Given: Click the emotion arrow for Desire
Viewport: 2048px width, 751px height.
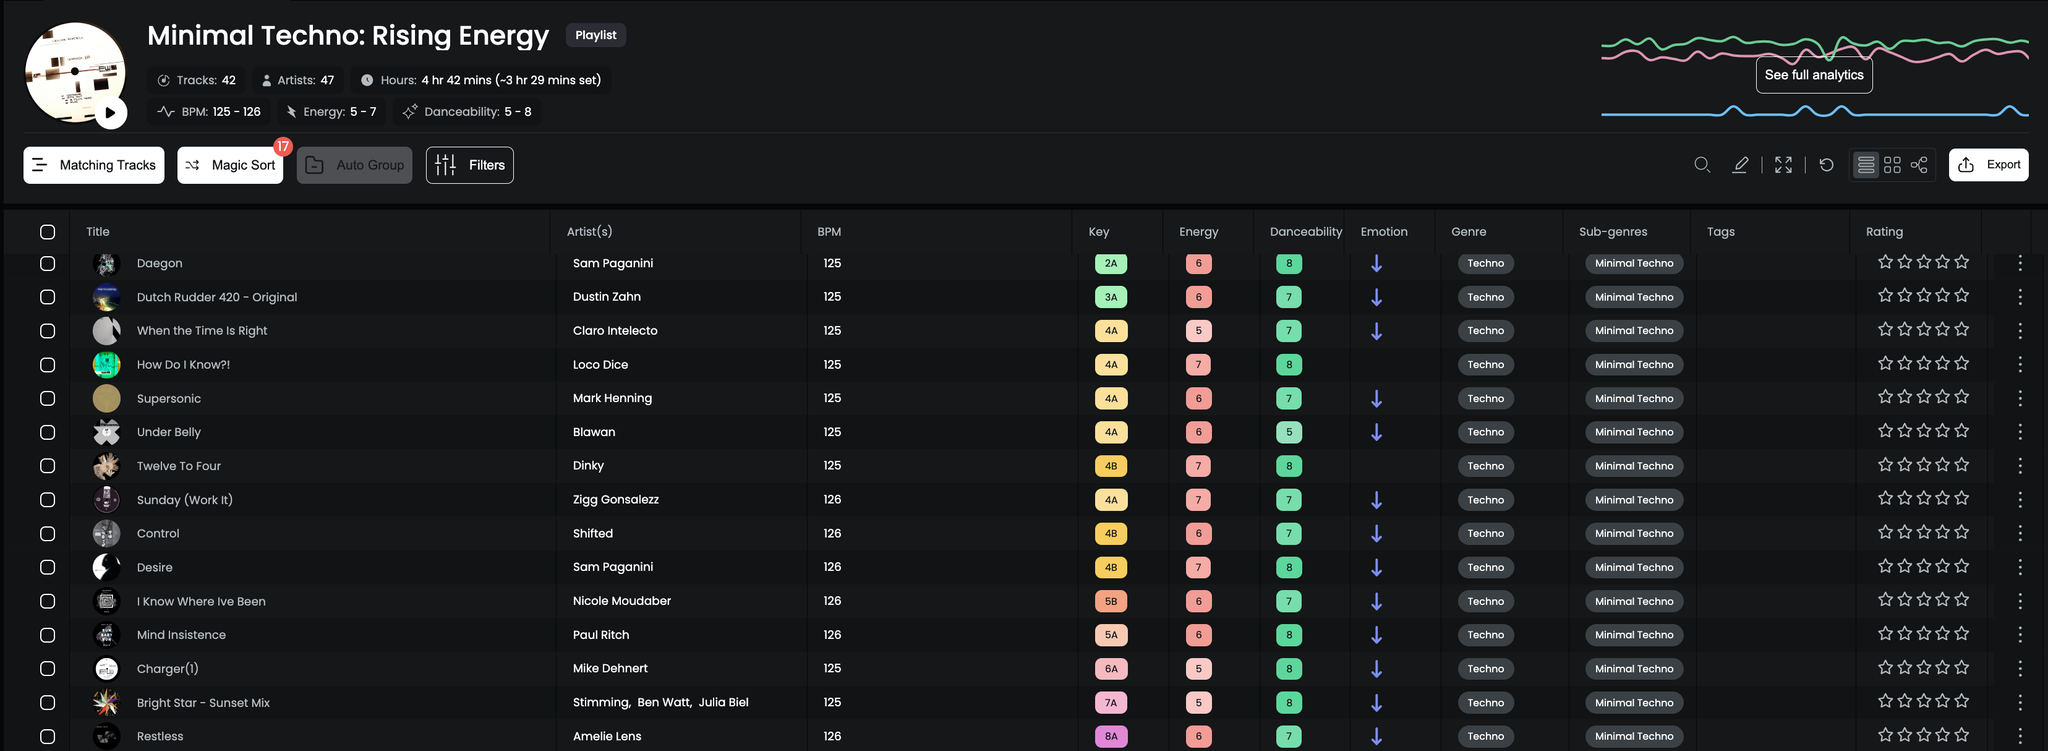Looking at the screenshot, I should coord(1376,567).
